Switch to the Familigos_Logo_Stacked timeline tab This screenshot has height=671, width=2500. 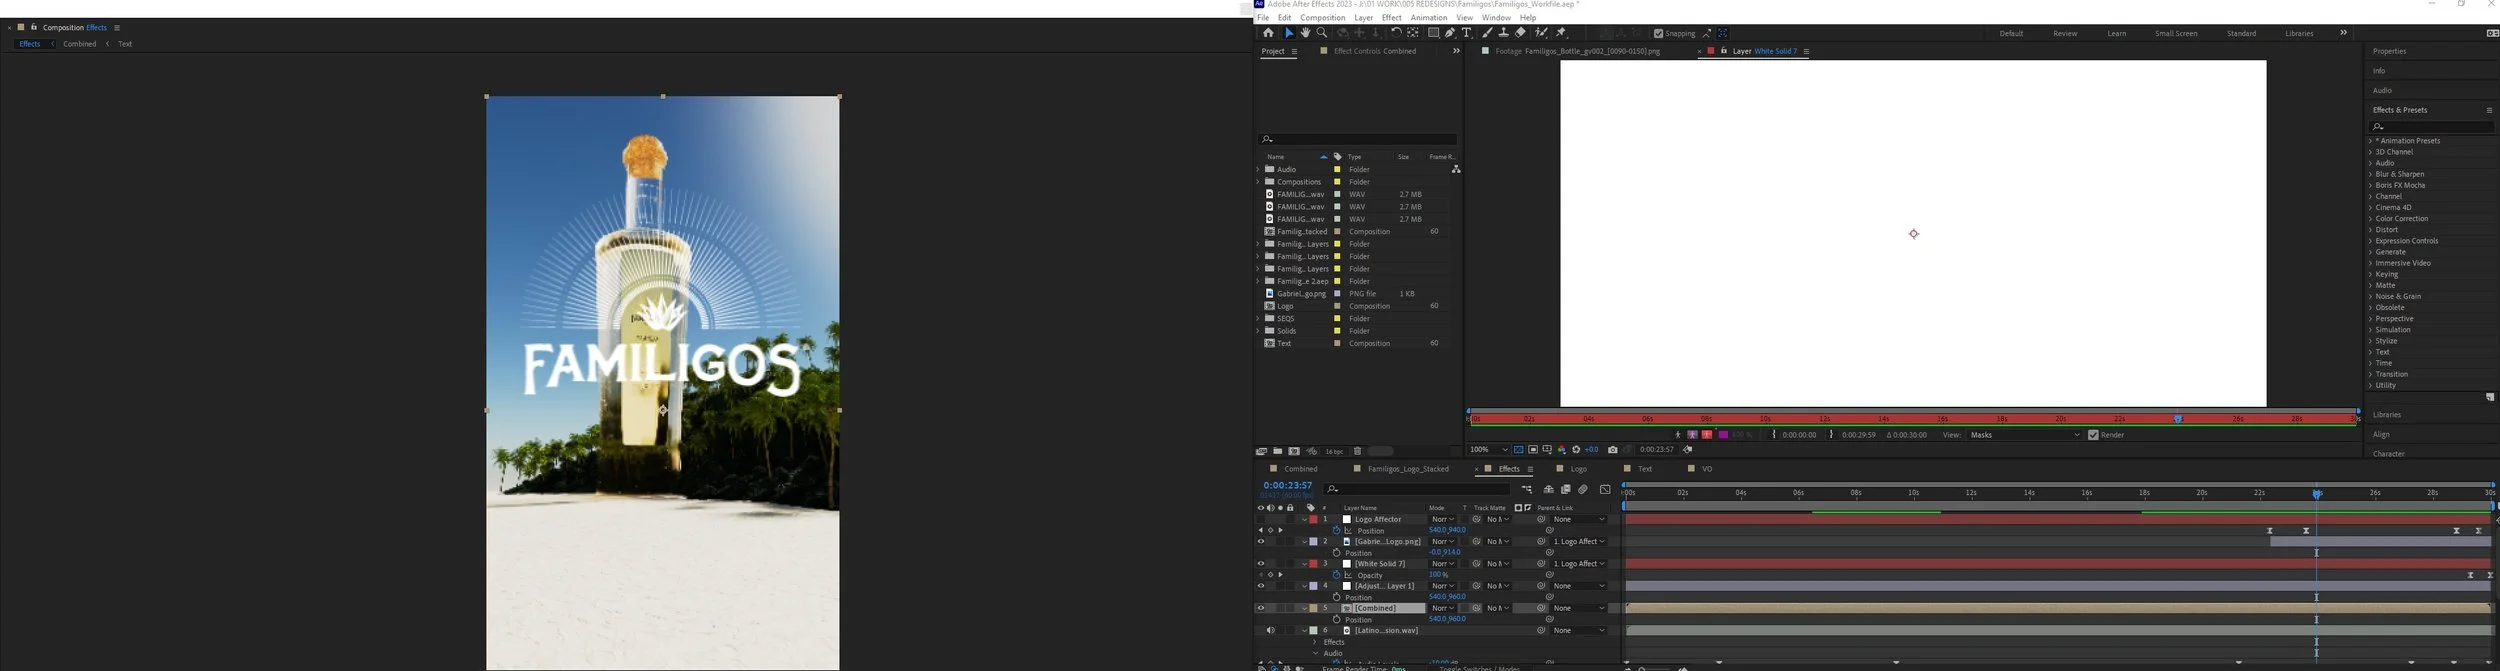coord(1408,469)
